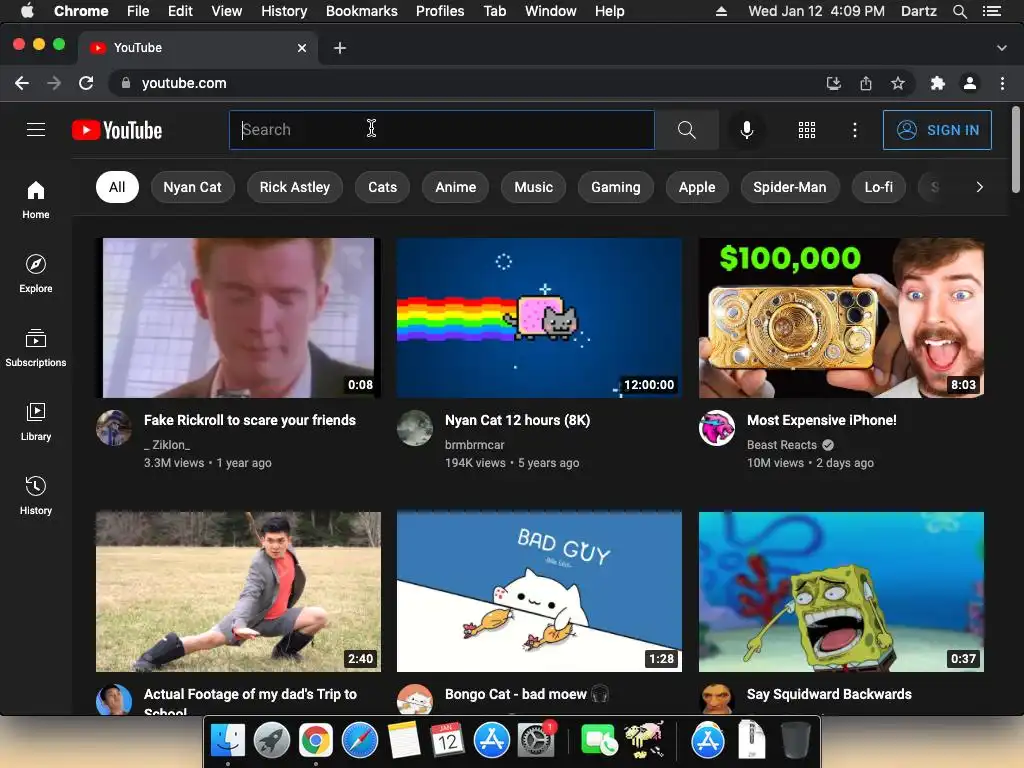Click the YouTube search input field
This screenshot has width=1024, height=768.
(441, 130)
